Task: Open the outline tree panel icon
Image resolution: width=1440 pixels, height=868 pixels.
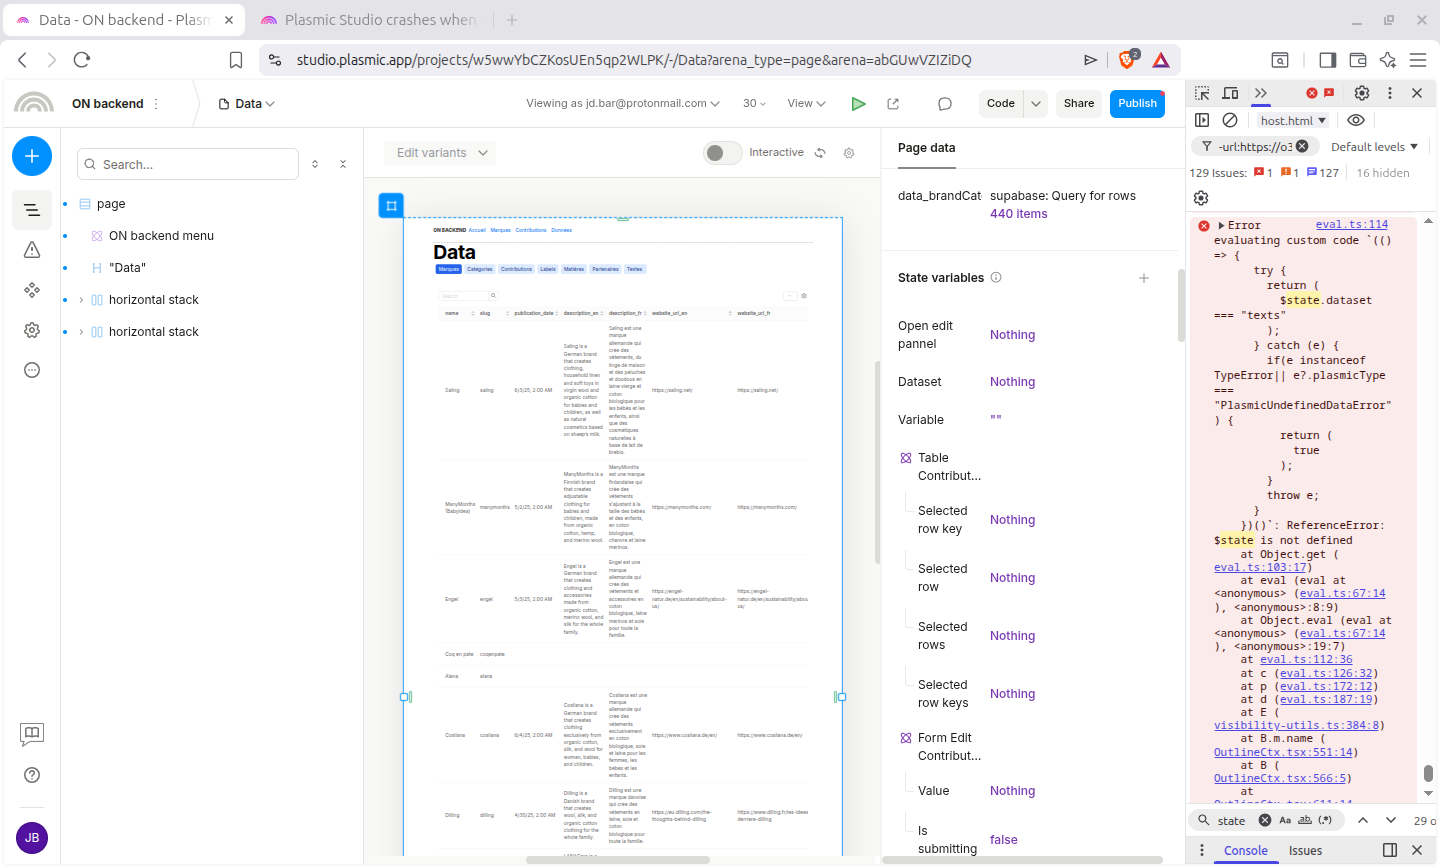Action: 32,210
